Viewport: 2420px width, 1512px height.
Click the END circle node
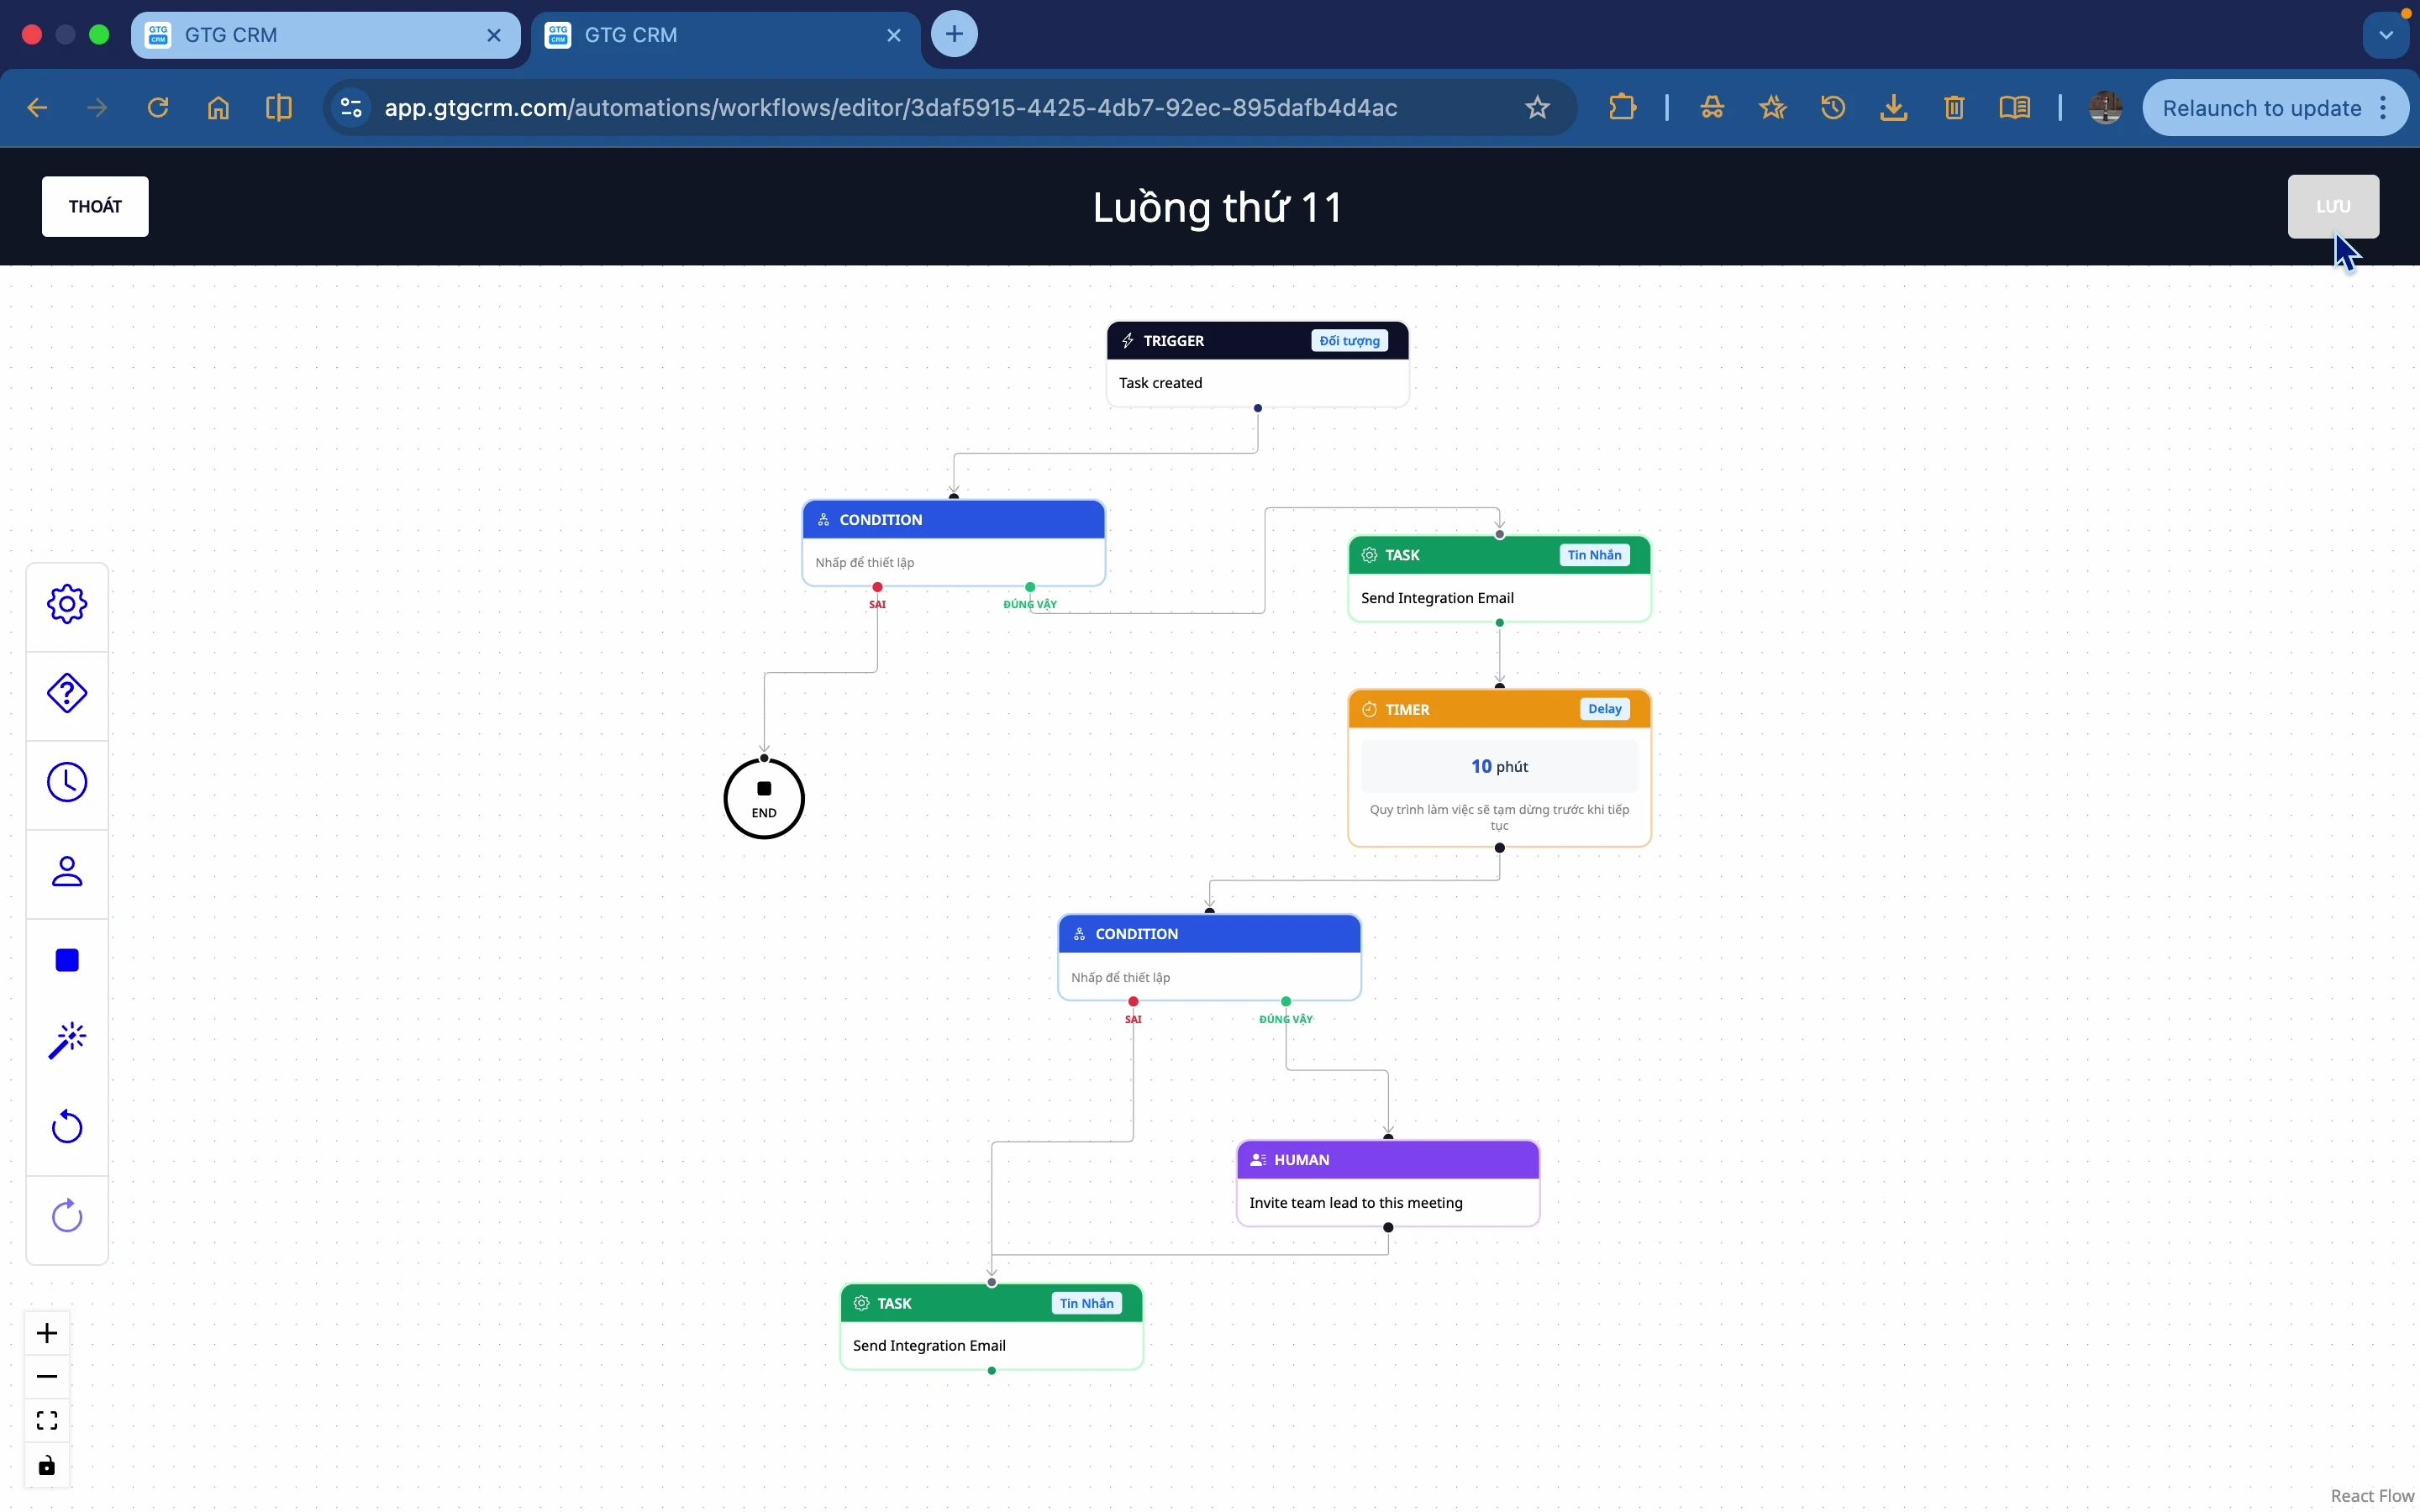(764, 799)
